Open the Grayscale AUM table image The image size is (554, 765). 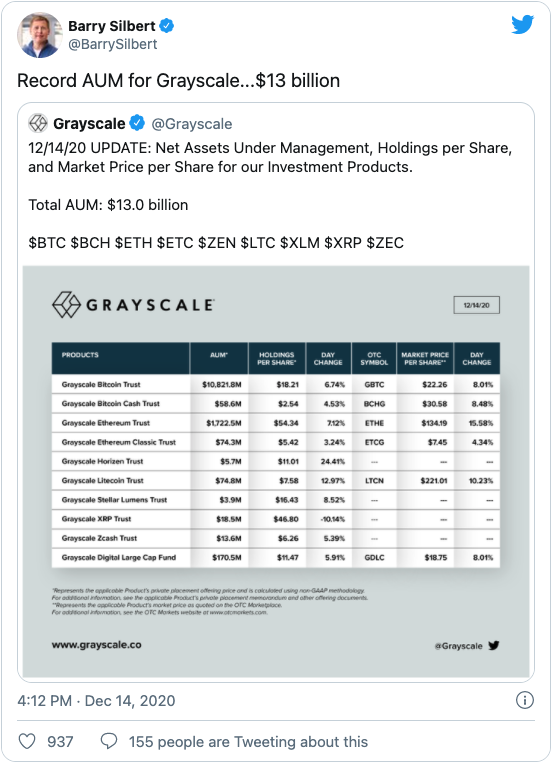[x=276, y=471]
